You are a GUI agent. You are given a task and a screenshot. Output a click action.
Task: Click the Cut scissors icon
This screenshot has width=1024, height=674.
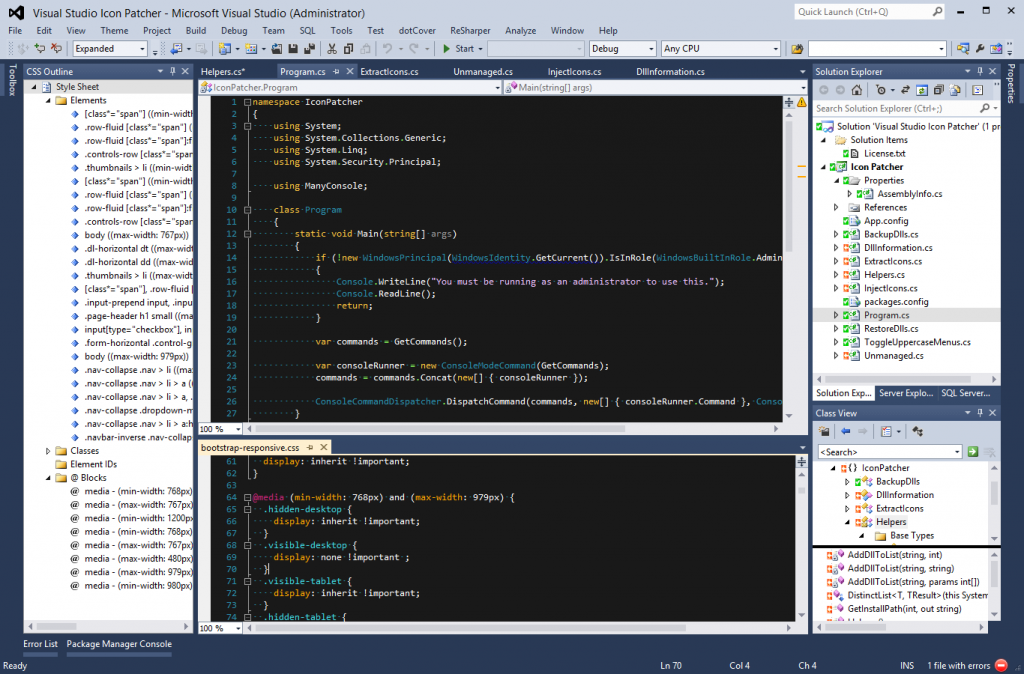[x=332, y=48]
